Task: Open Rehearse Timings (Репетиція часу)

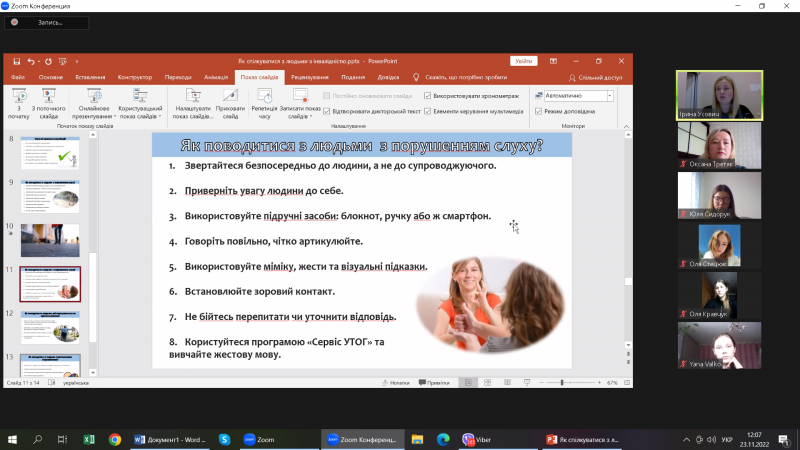Action: 265,100
